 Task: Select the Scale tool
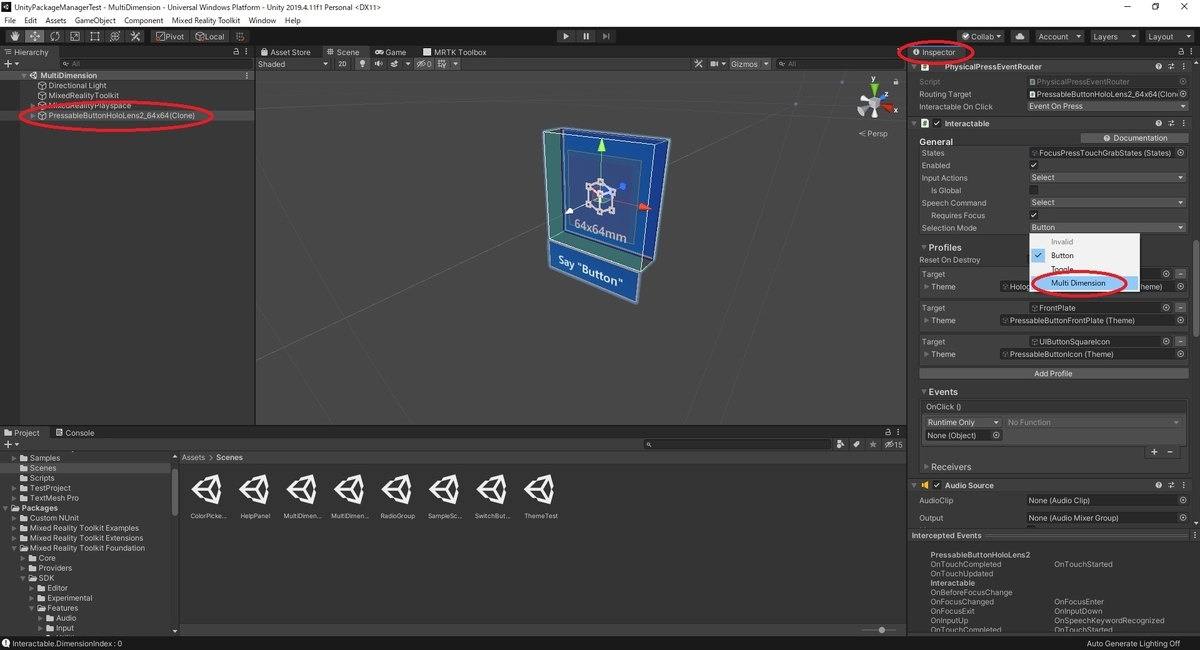click(x=75, y=37)
